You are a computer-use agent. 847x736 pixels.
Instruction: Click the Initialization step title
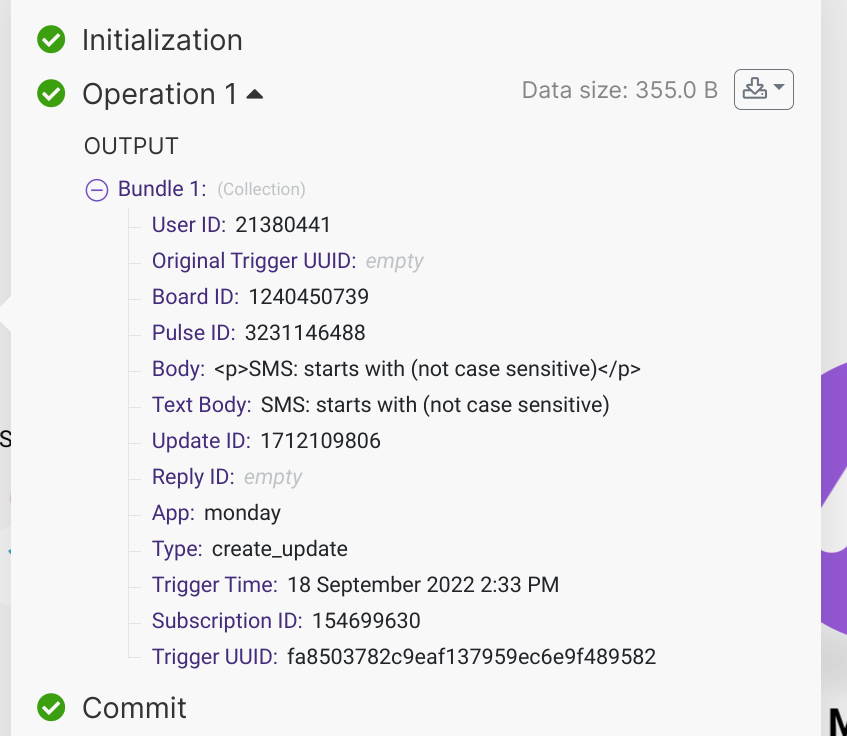tap(162, 40)
